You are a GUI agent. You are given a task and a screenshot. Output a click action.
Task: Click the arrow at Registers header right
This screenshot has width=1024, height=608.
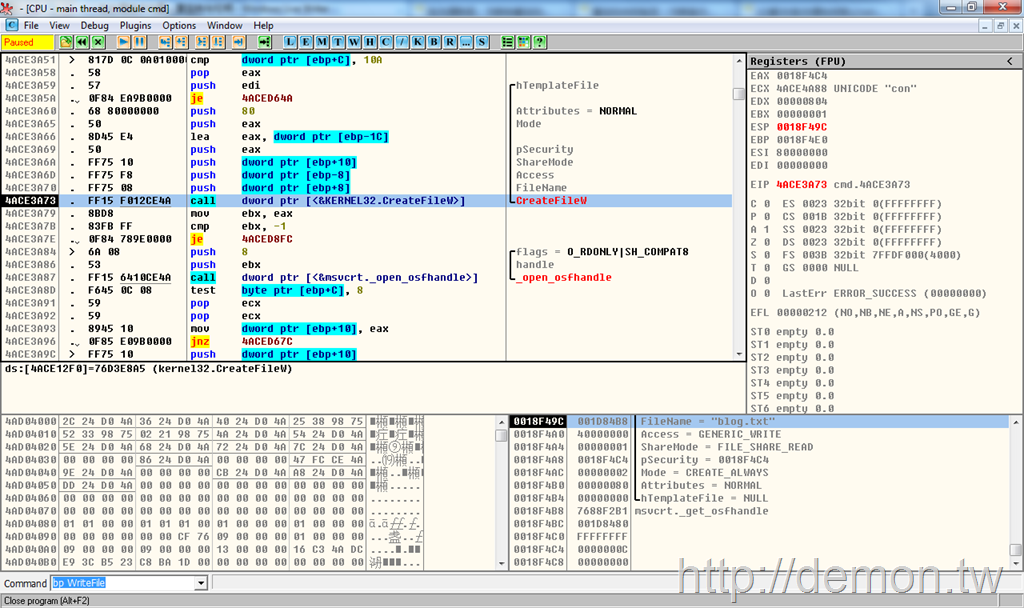point(1010,61)
